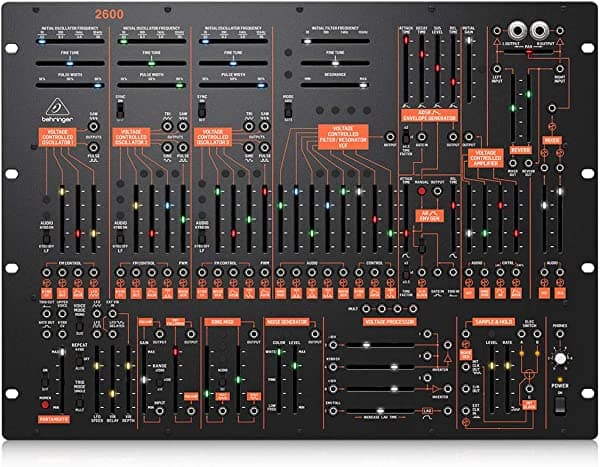Toggle the VCO 1 Audio/LF switch

pyautogui.click(x=46, y=238)
